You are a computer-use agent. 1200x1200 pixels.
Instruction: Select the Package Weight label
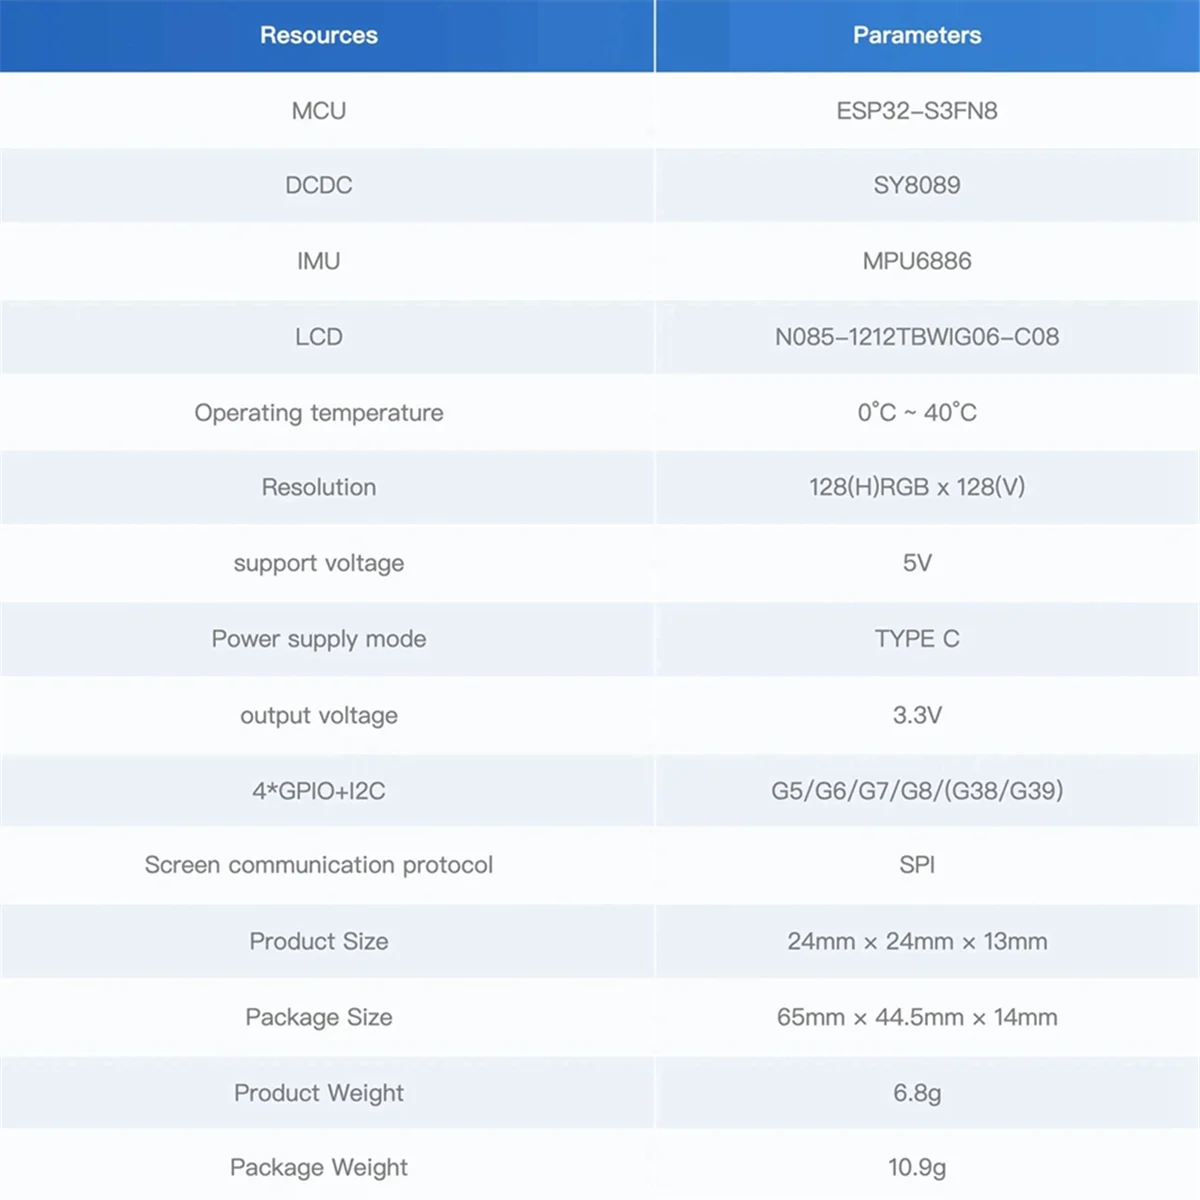[319, 1167]
